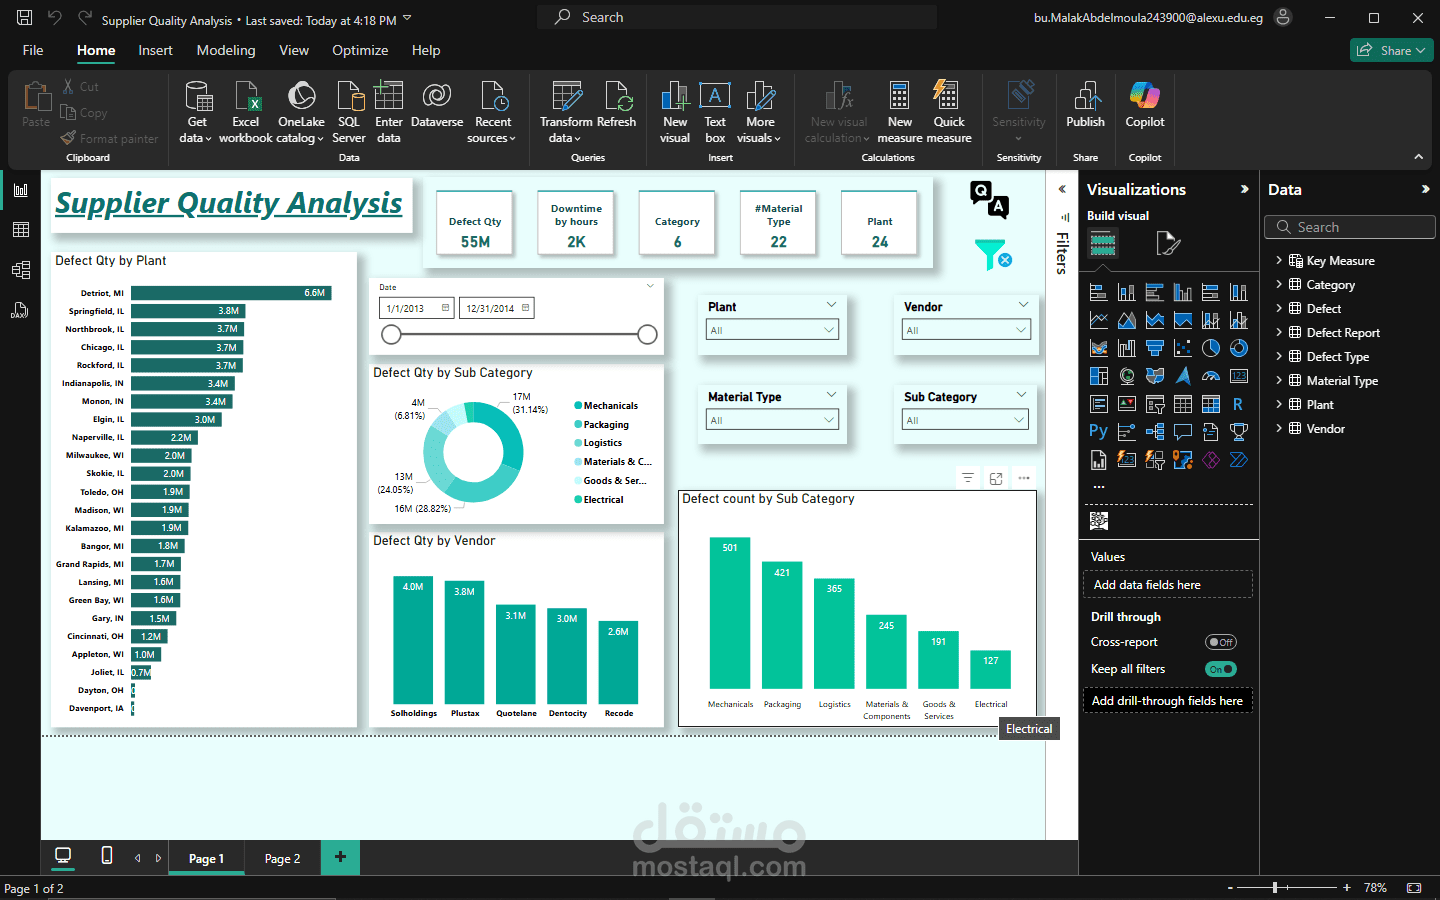
Task: Select the Slicer visualization icon
Action: click(1155, 404)
